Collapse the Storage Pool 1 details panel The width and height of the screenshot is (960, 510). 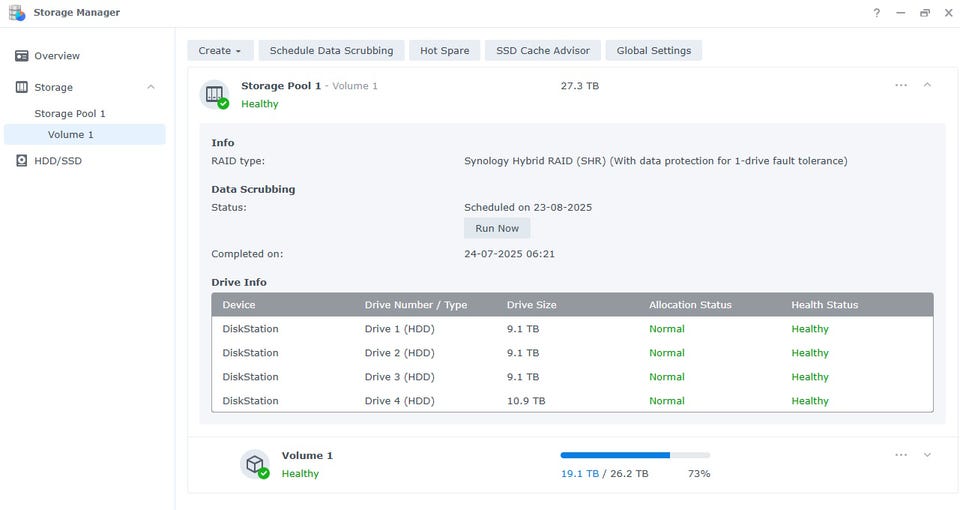tap(927, 85)
